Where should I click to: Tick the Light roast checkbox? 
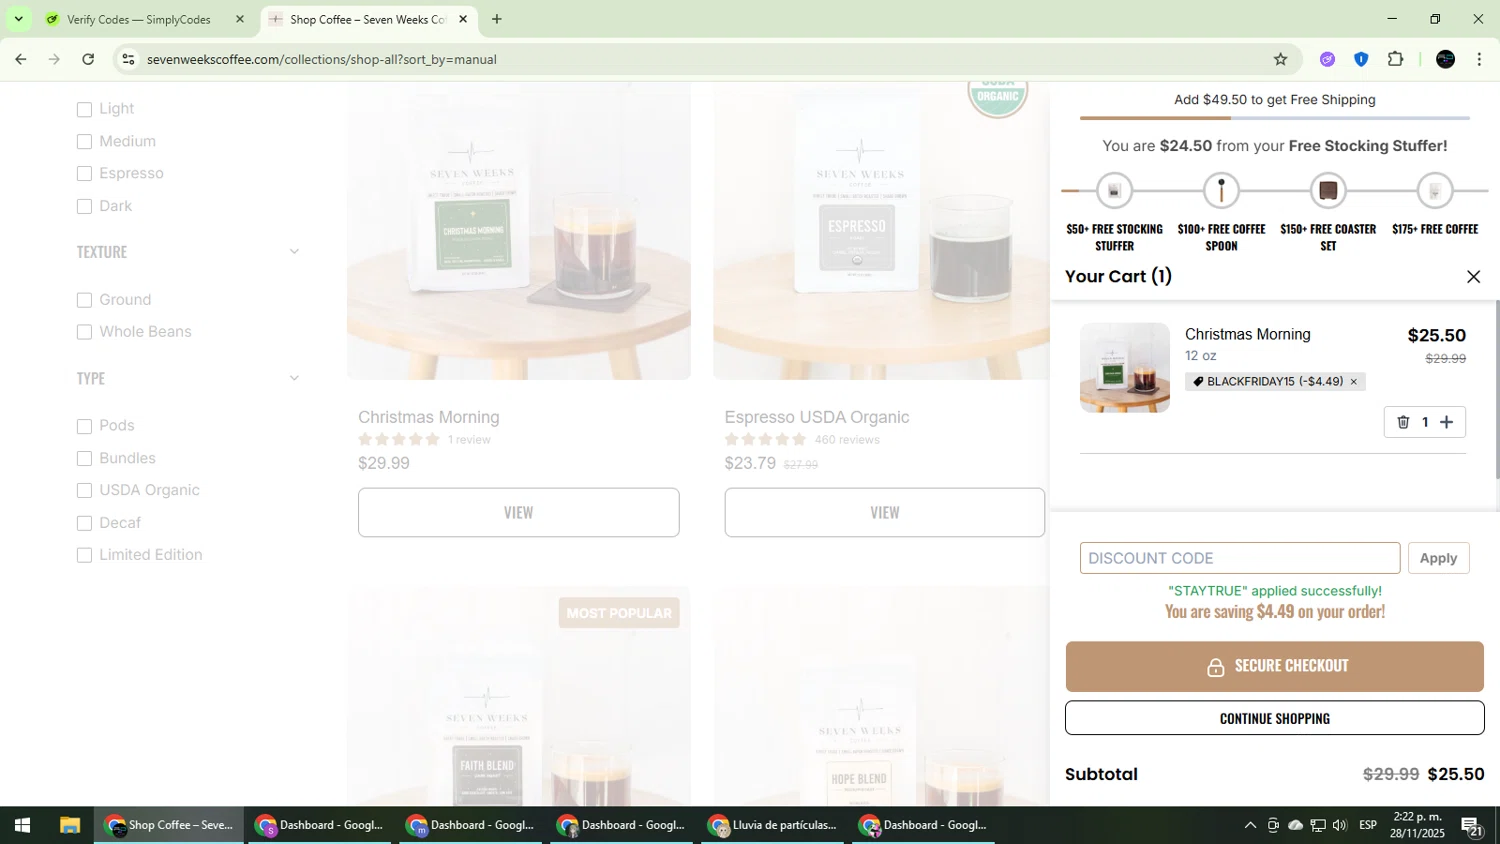[x=84, y=109]
